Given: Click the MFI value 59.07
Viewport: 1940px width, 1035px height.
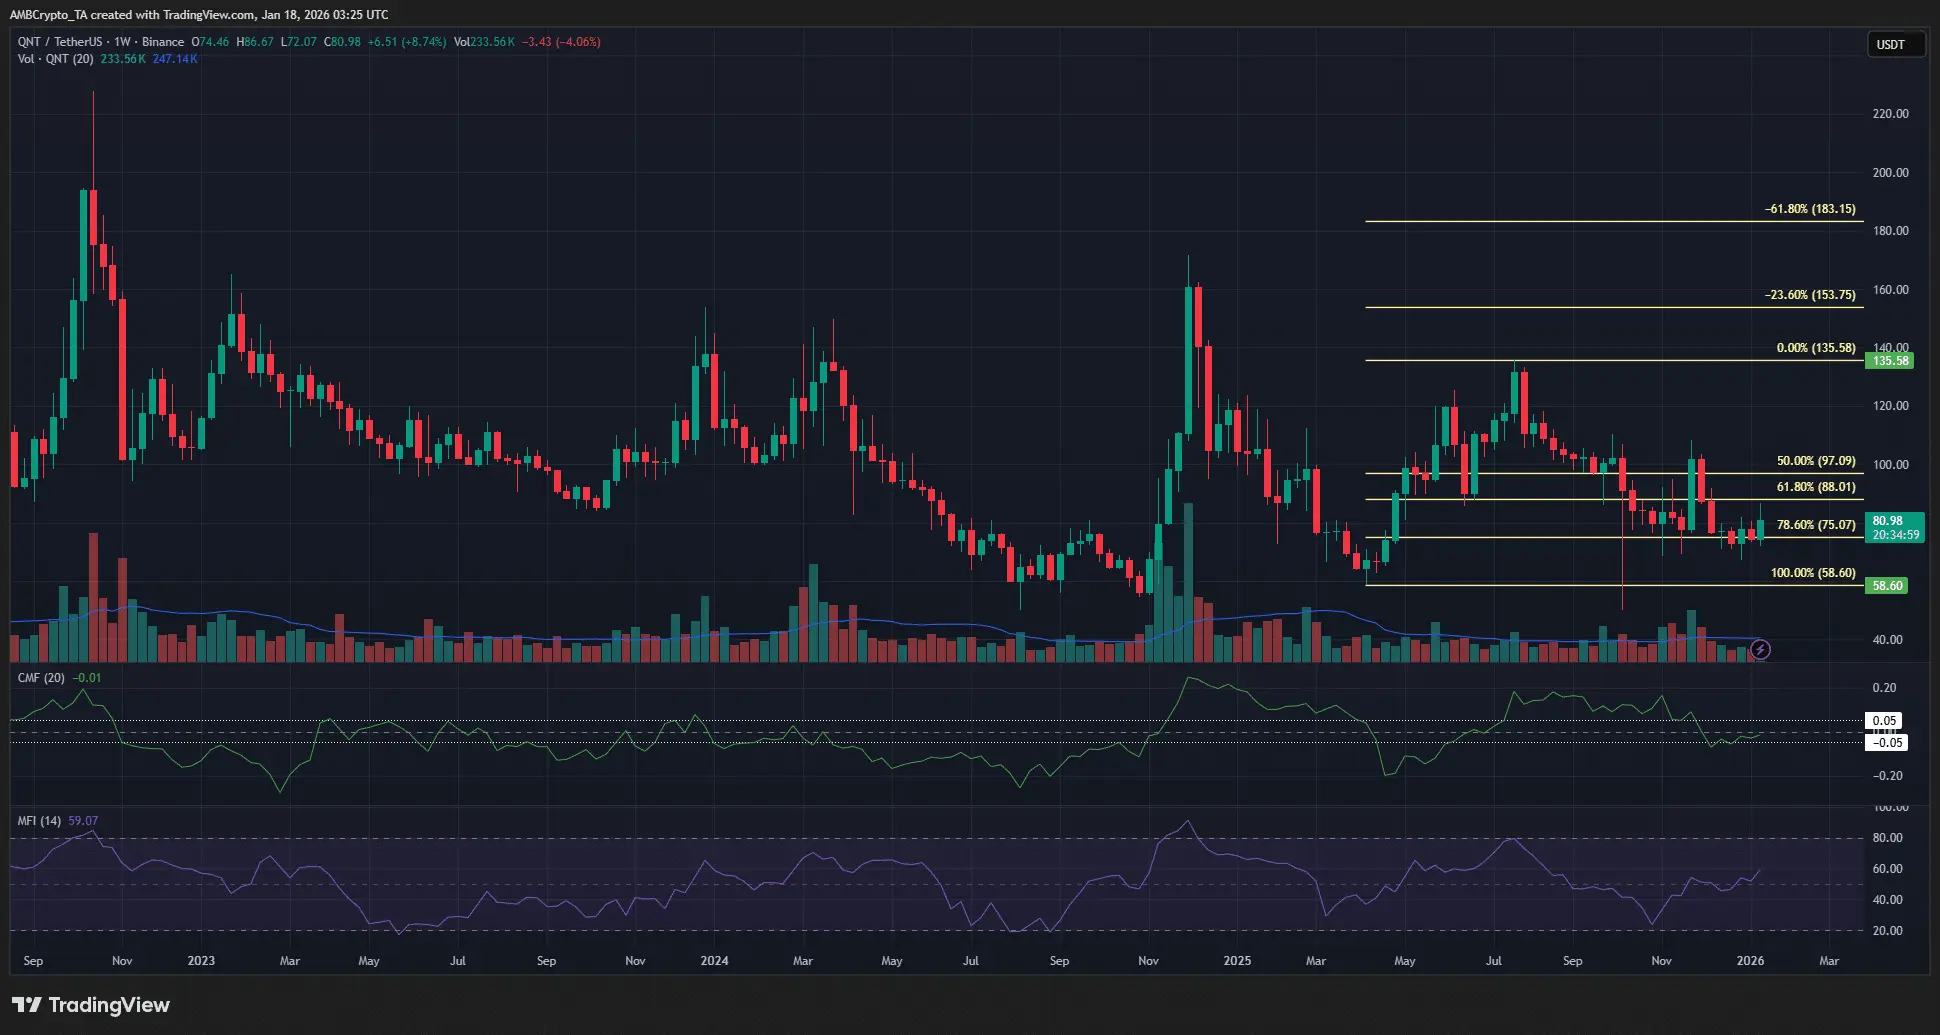Looking at the screenshot, I should pyautogui.click(x=83, y=821).
